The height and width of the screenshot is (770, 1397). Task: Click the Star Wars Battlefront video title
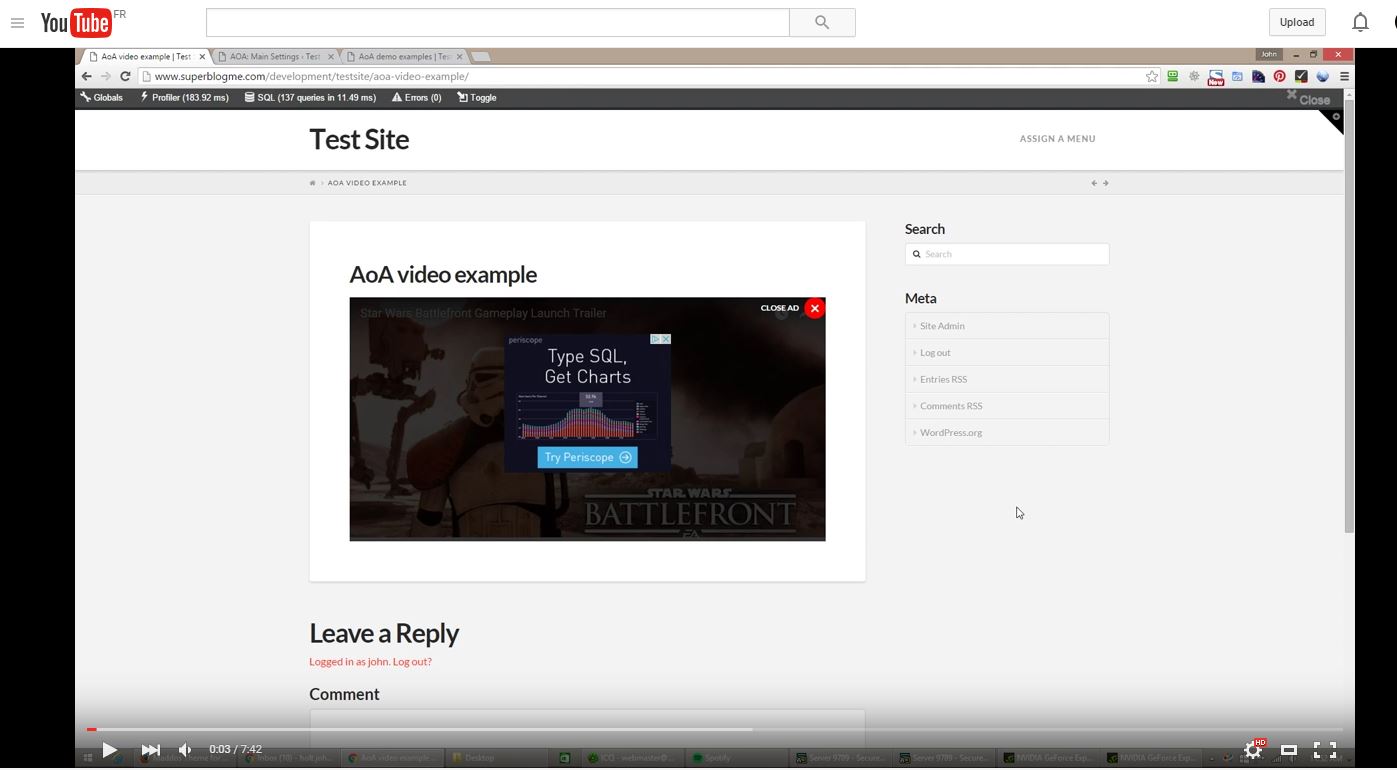(483, 313)
